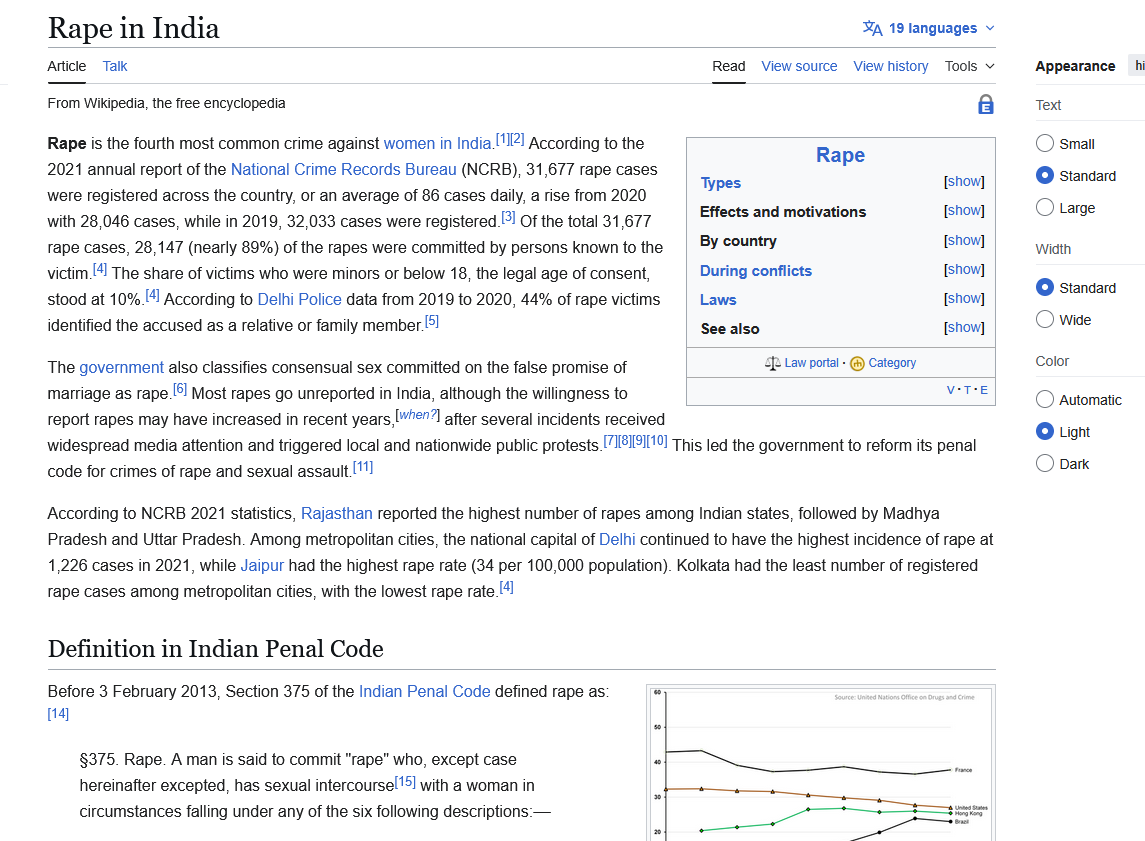1145x841 pixels.
Task: Open citation reference 3
Action: click(x=508, y=217)
